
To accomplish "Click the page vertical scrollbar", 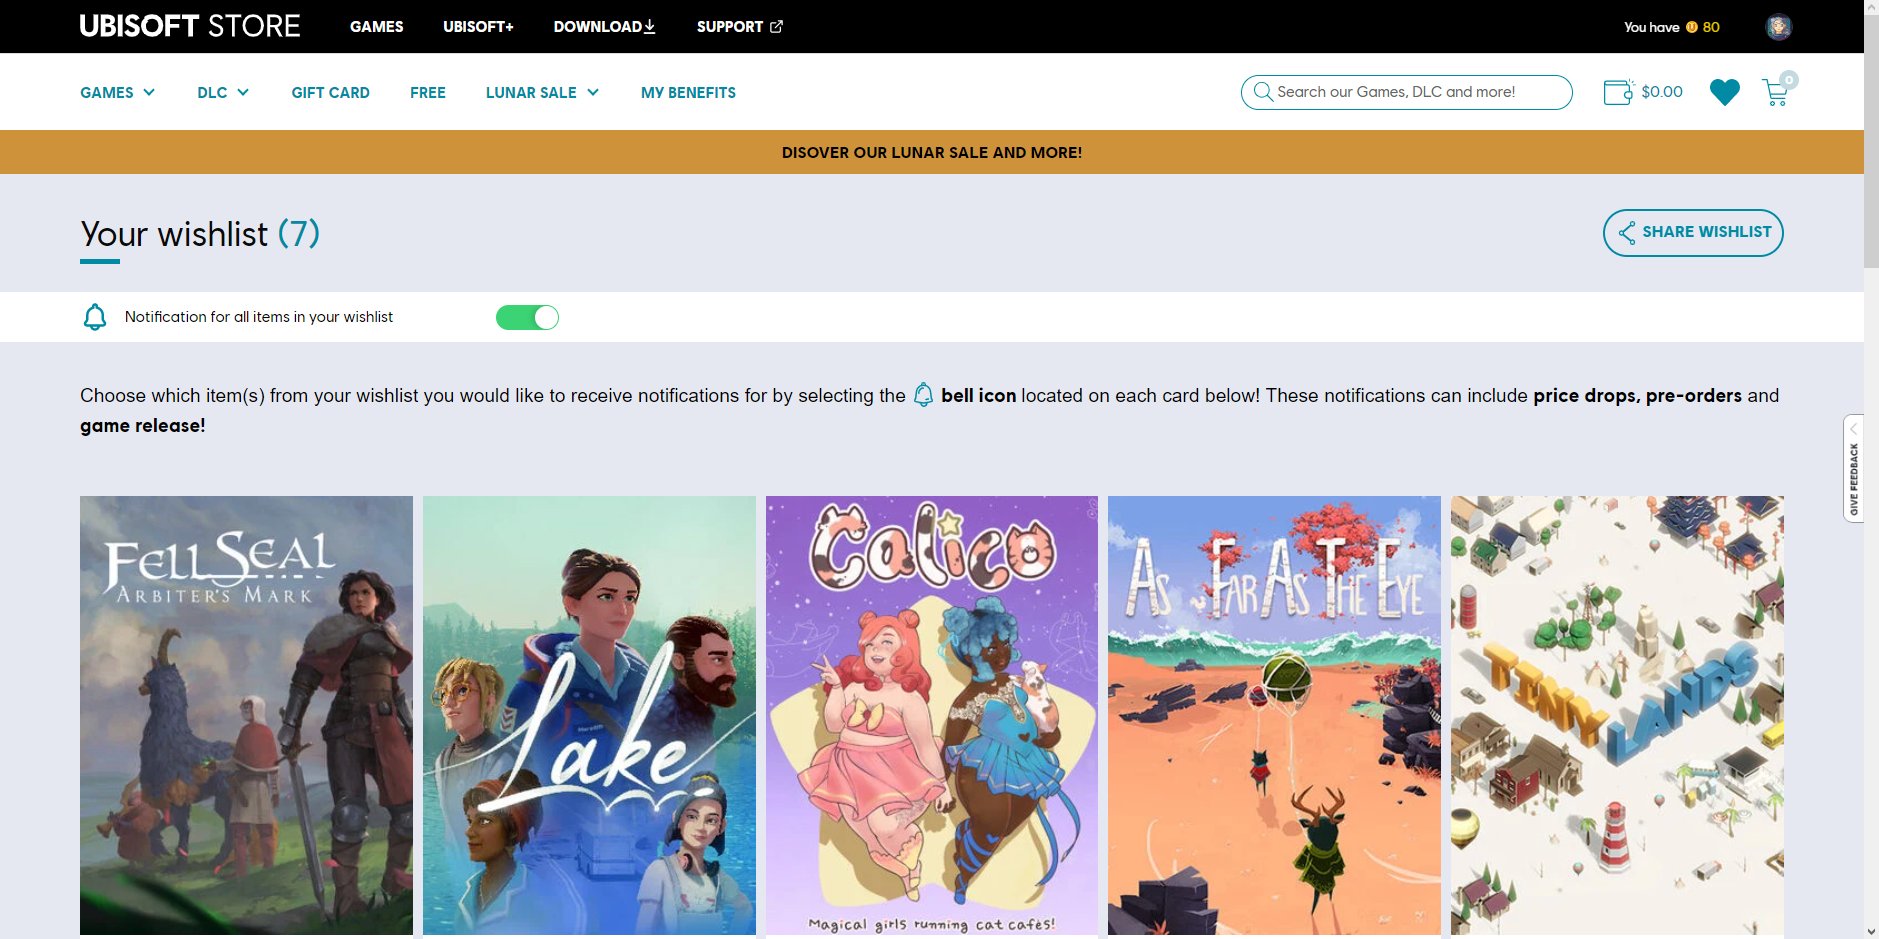I will (1871, 140).
